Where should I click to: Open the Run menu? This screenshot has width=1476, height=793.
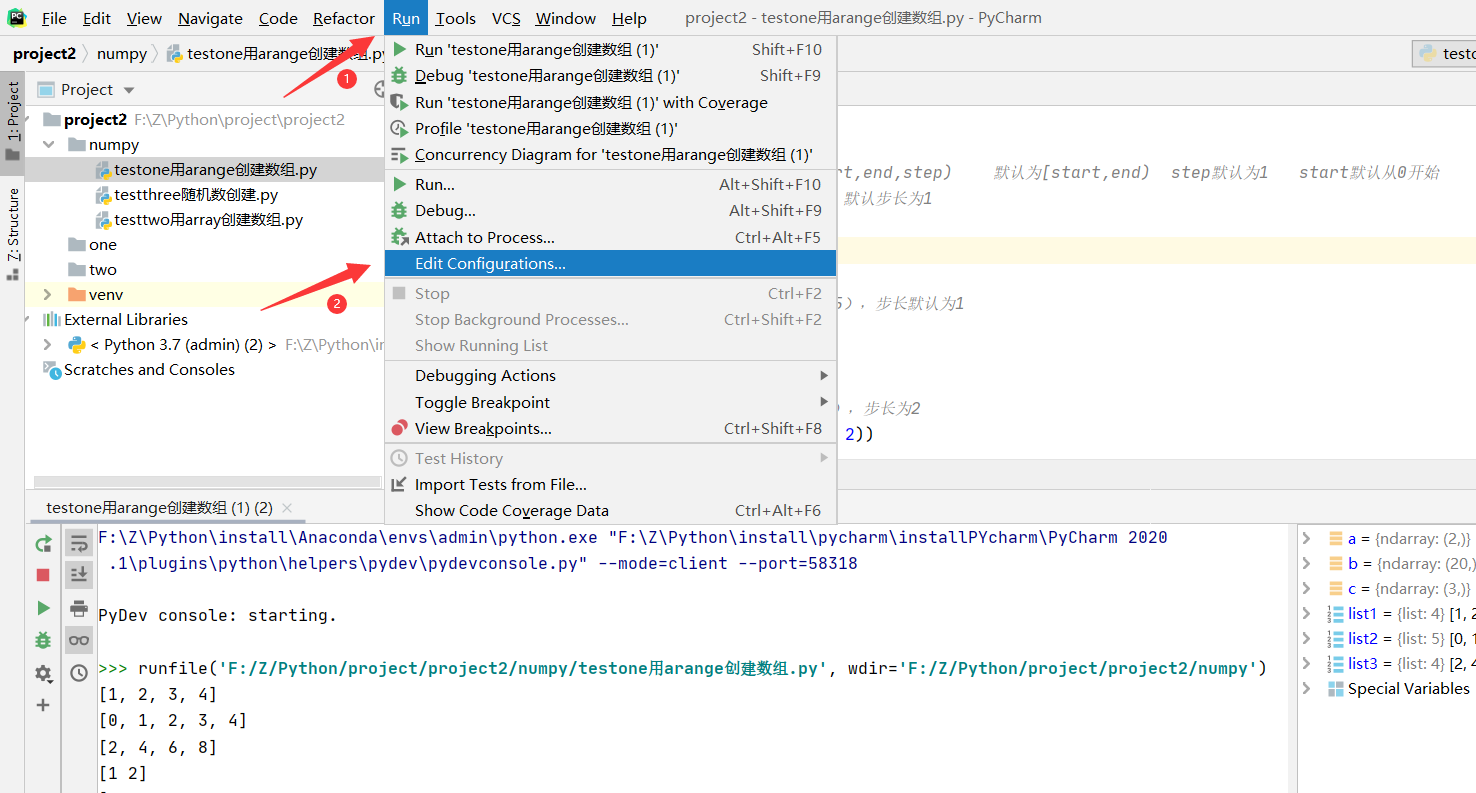pyautogui.click(x=406, y=18)
